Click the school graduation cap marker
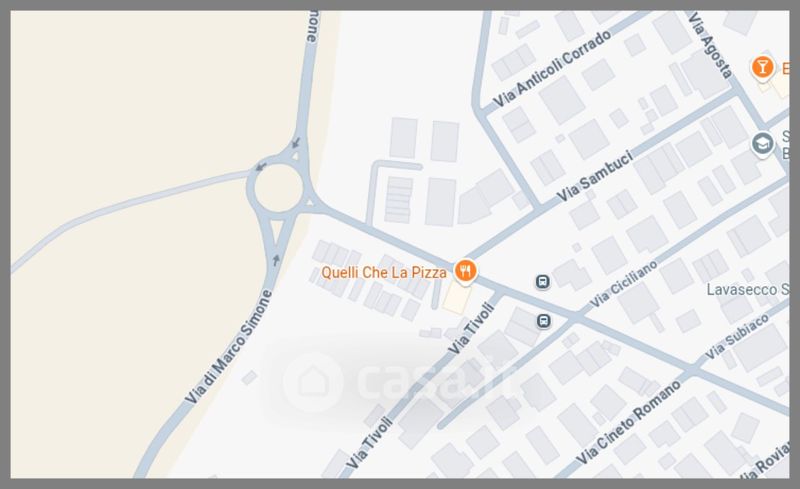This screenshot has width=800, height=489. [762, 144]
